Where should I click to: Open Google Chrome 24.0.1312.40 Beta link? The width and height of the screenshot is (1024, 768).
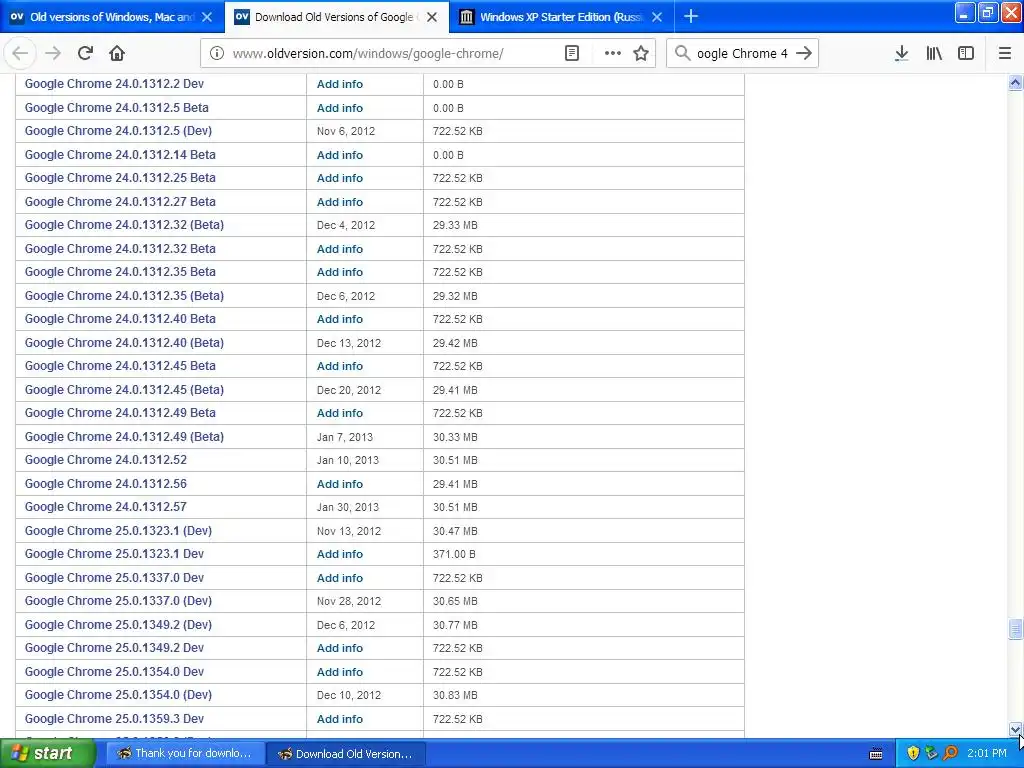pyautogui.click(x=120, y=319)
